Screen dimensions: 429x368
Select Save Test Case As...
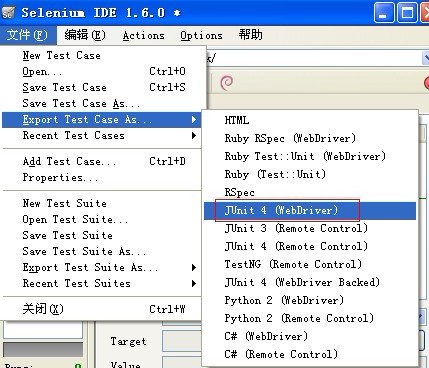pos(102,103)
